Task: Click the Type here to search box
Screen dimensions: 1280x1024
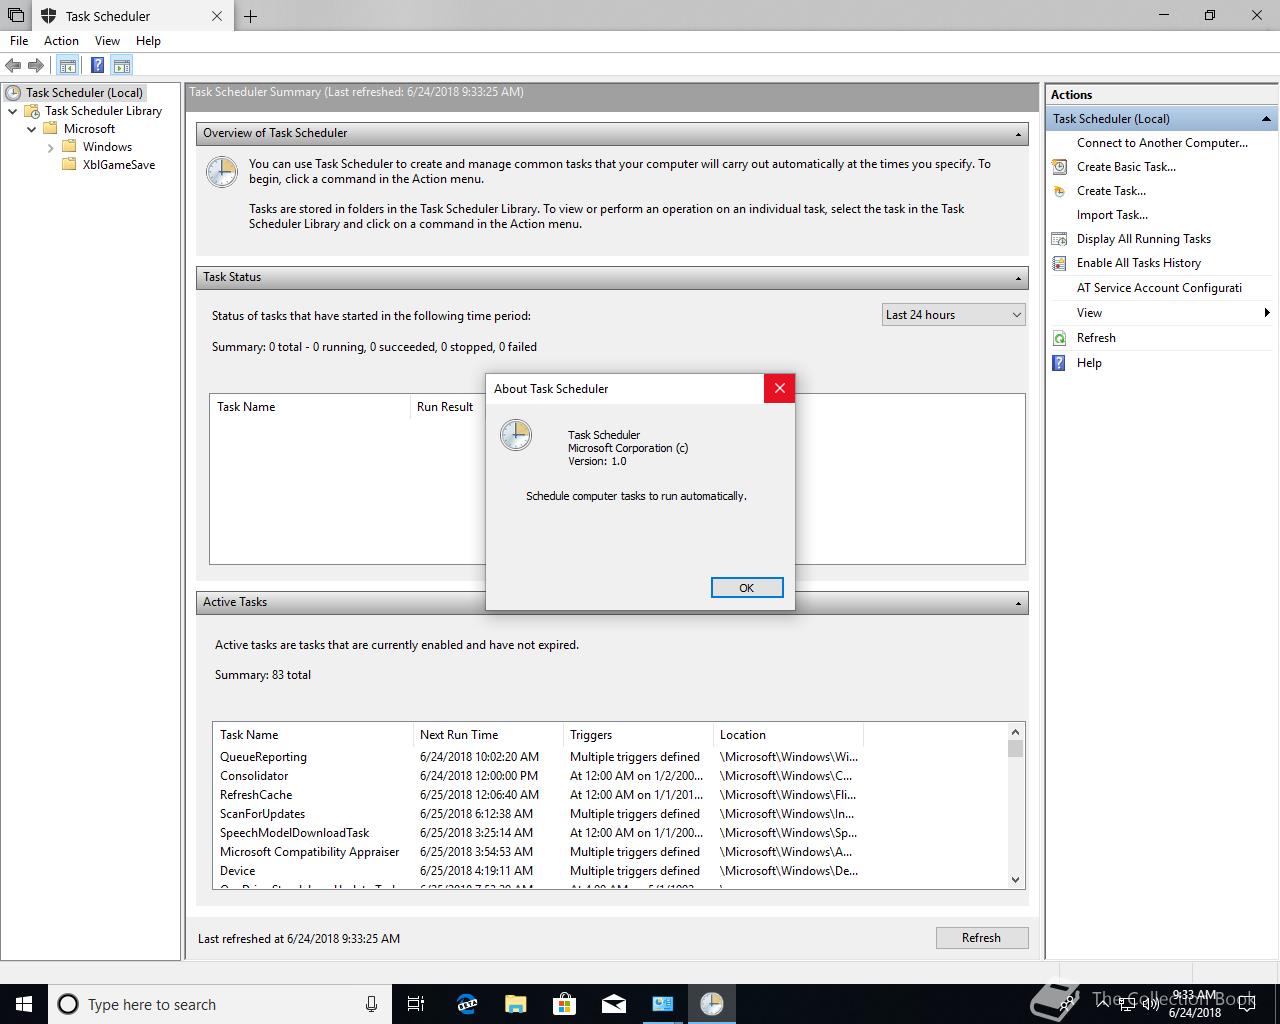Action: [x=221, y=1004]
